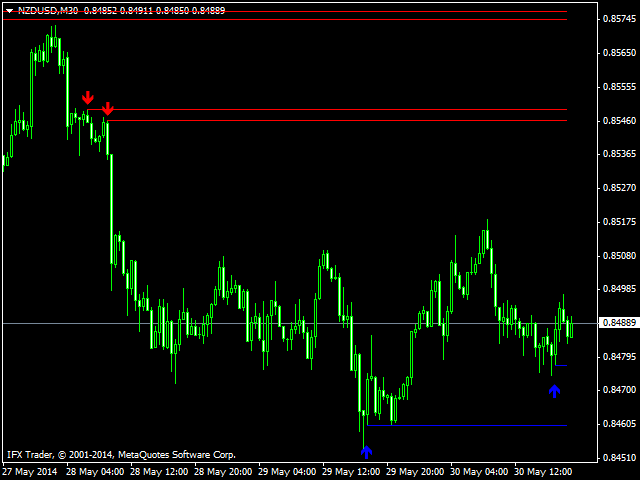Select the blue up arrow below the 29 May low

tap(367, 452)
